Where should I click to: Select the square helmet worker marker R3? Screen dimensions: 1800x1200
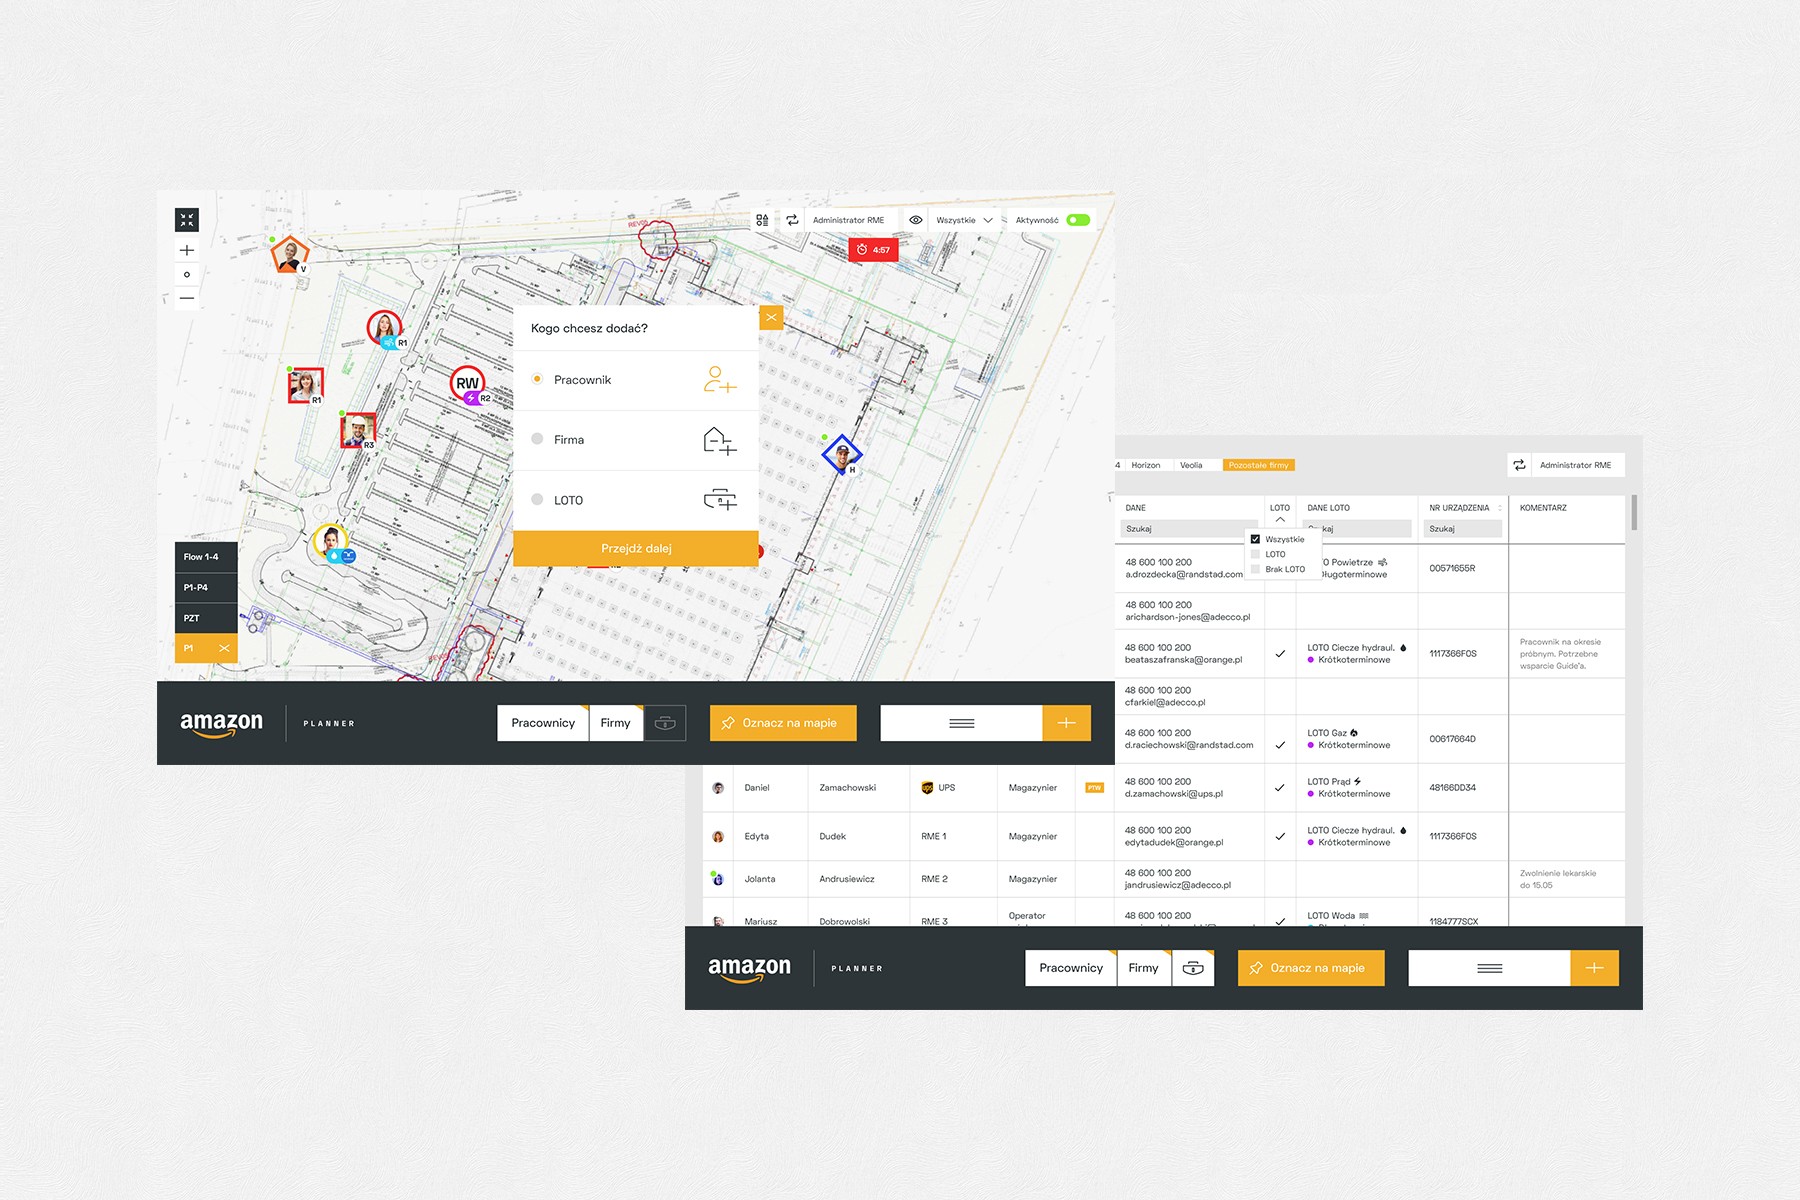pyautogui.click(x=357, y=430)
